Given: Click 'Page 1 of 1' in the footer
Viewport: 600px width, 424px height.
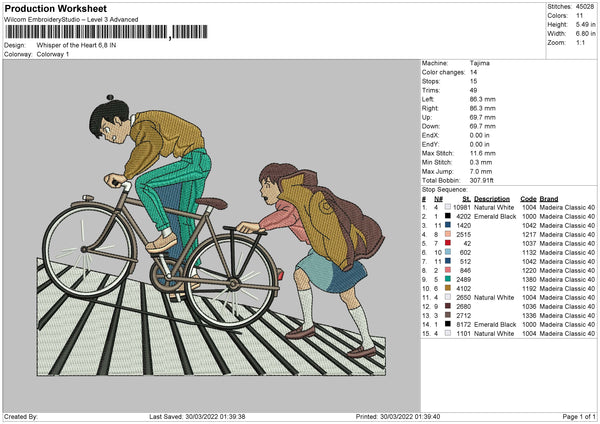Looking at the screenshot, I should [x=579, y=416].
